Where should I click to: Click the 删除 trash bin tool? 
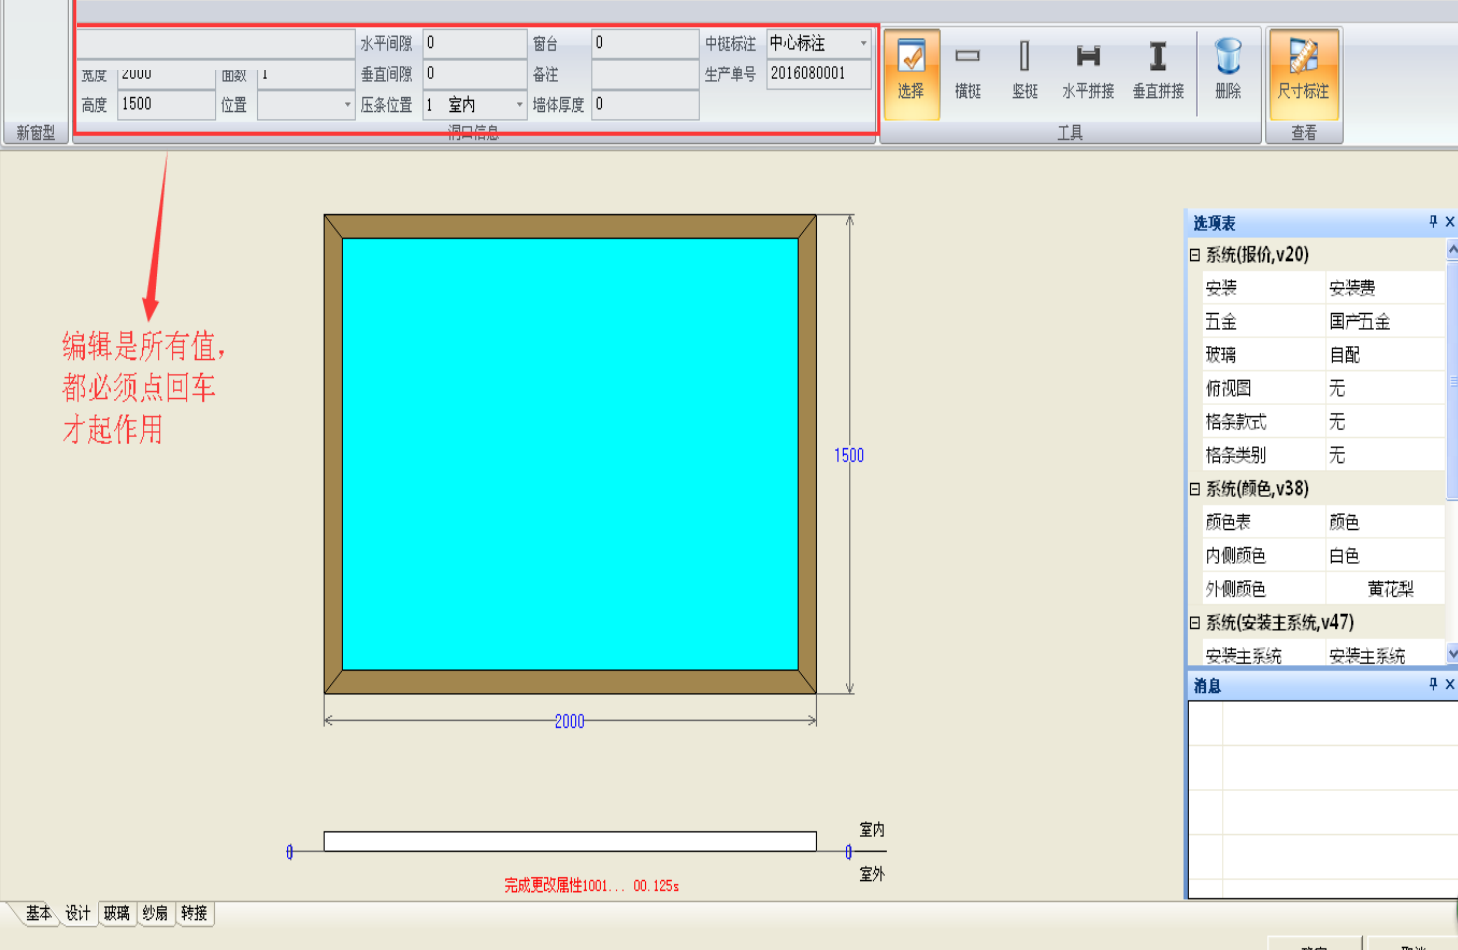pos(1228,71)
